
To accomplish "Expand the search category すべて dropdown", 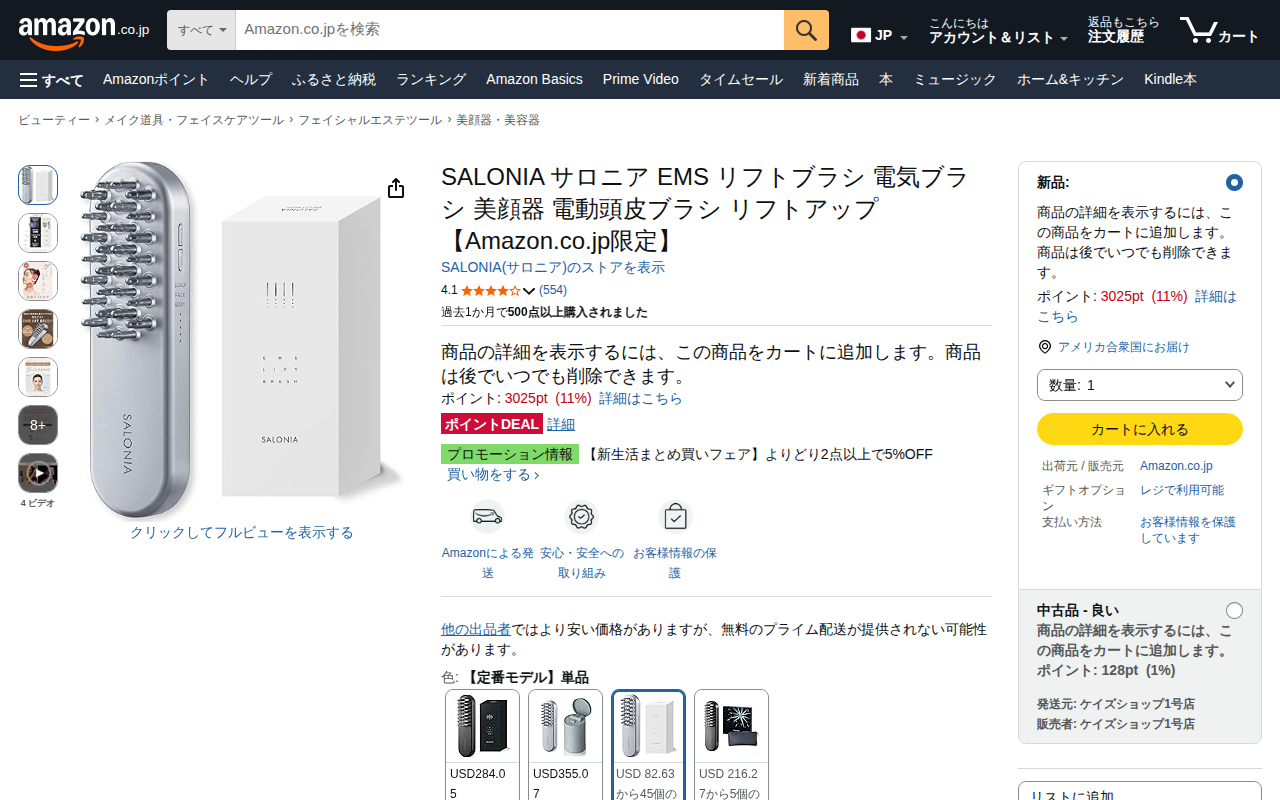I will (201, 30).
